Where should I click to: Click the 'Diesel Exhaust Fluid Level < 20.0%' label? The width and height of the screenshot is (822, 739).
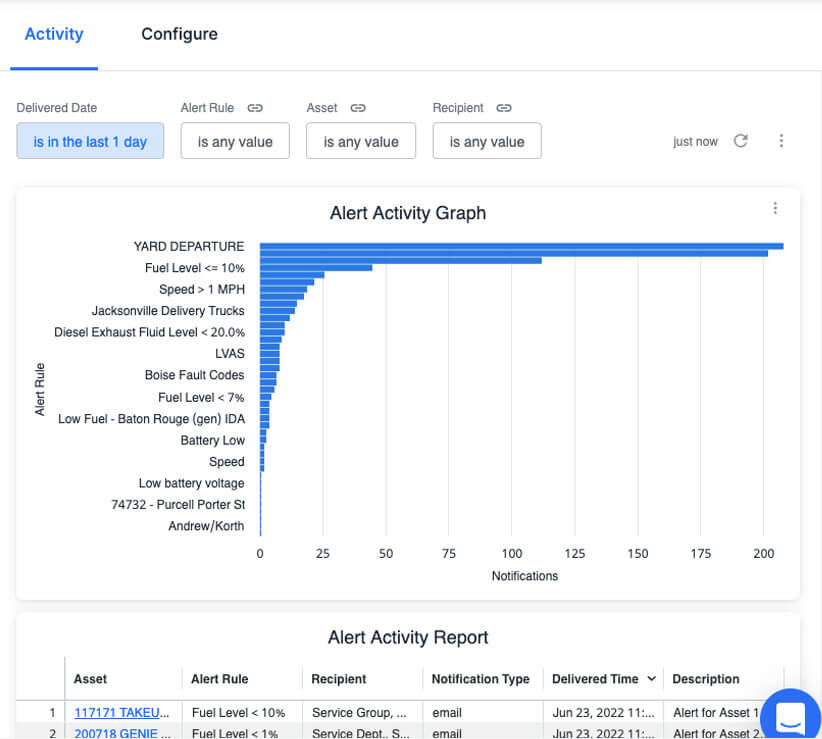149,332
